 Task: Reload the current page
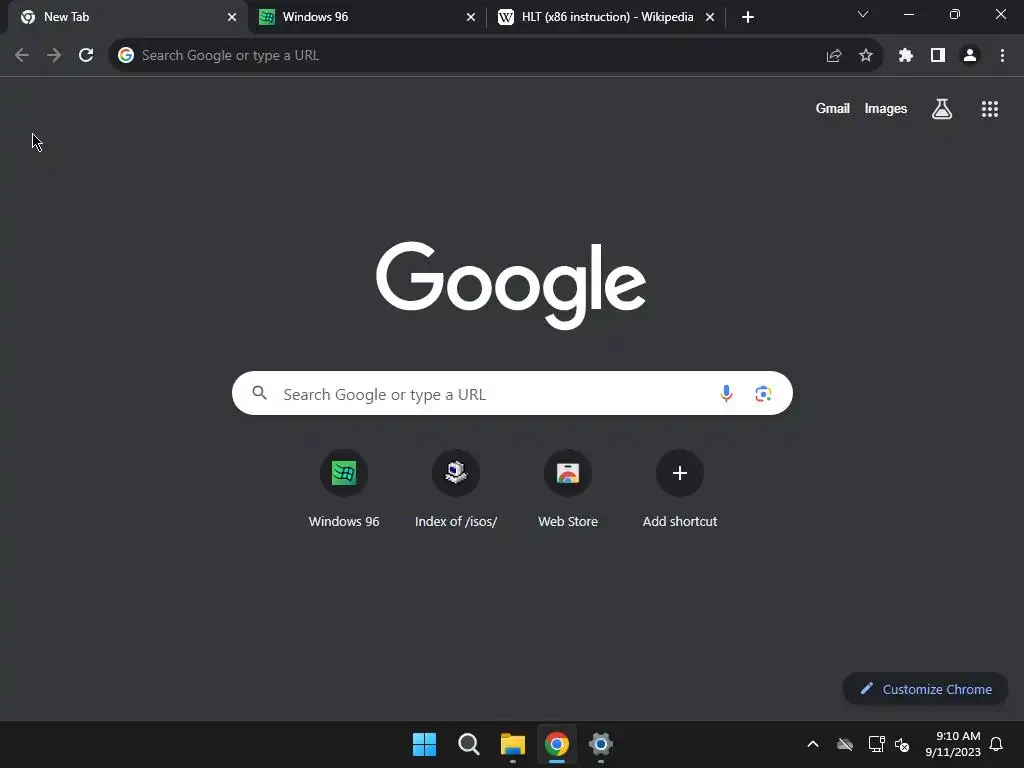pyautogui.click(x=86, y=56)
